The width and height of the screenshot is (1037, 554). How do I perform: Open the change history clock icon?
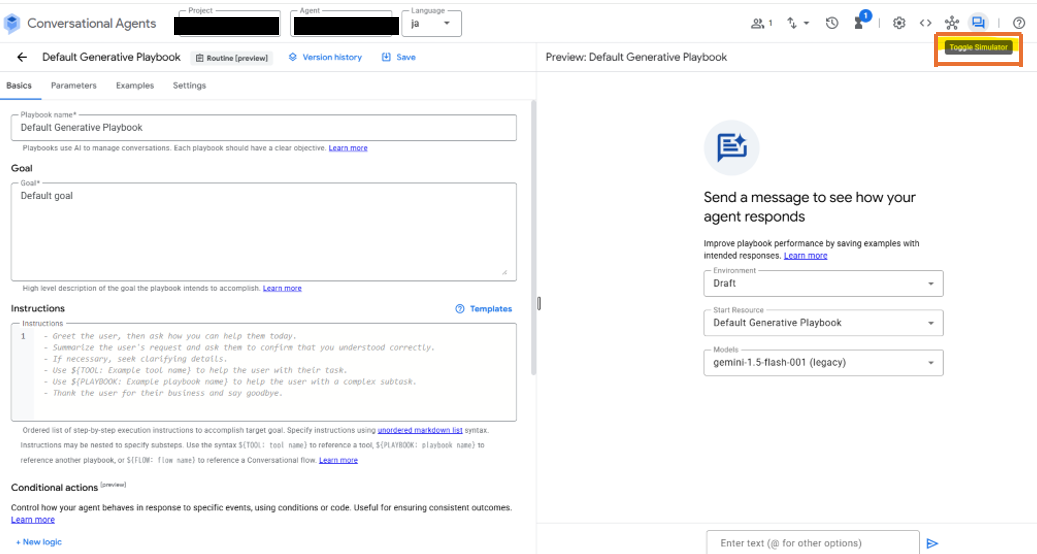pyautogui.click(x=831, y=23)
